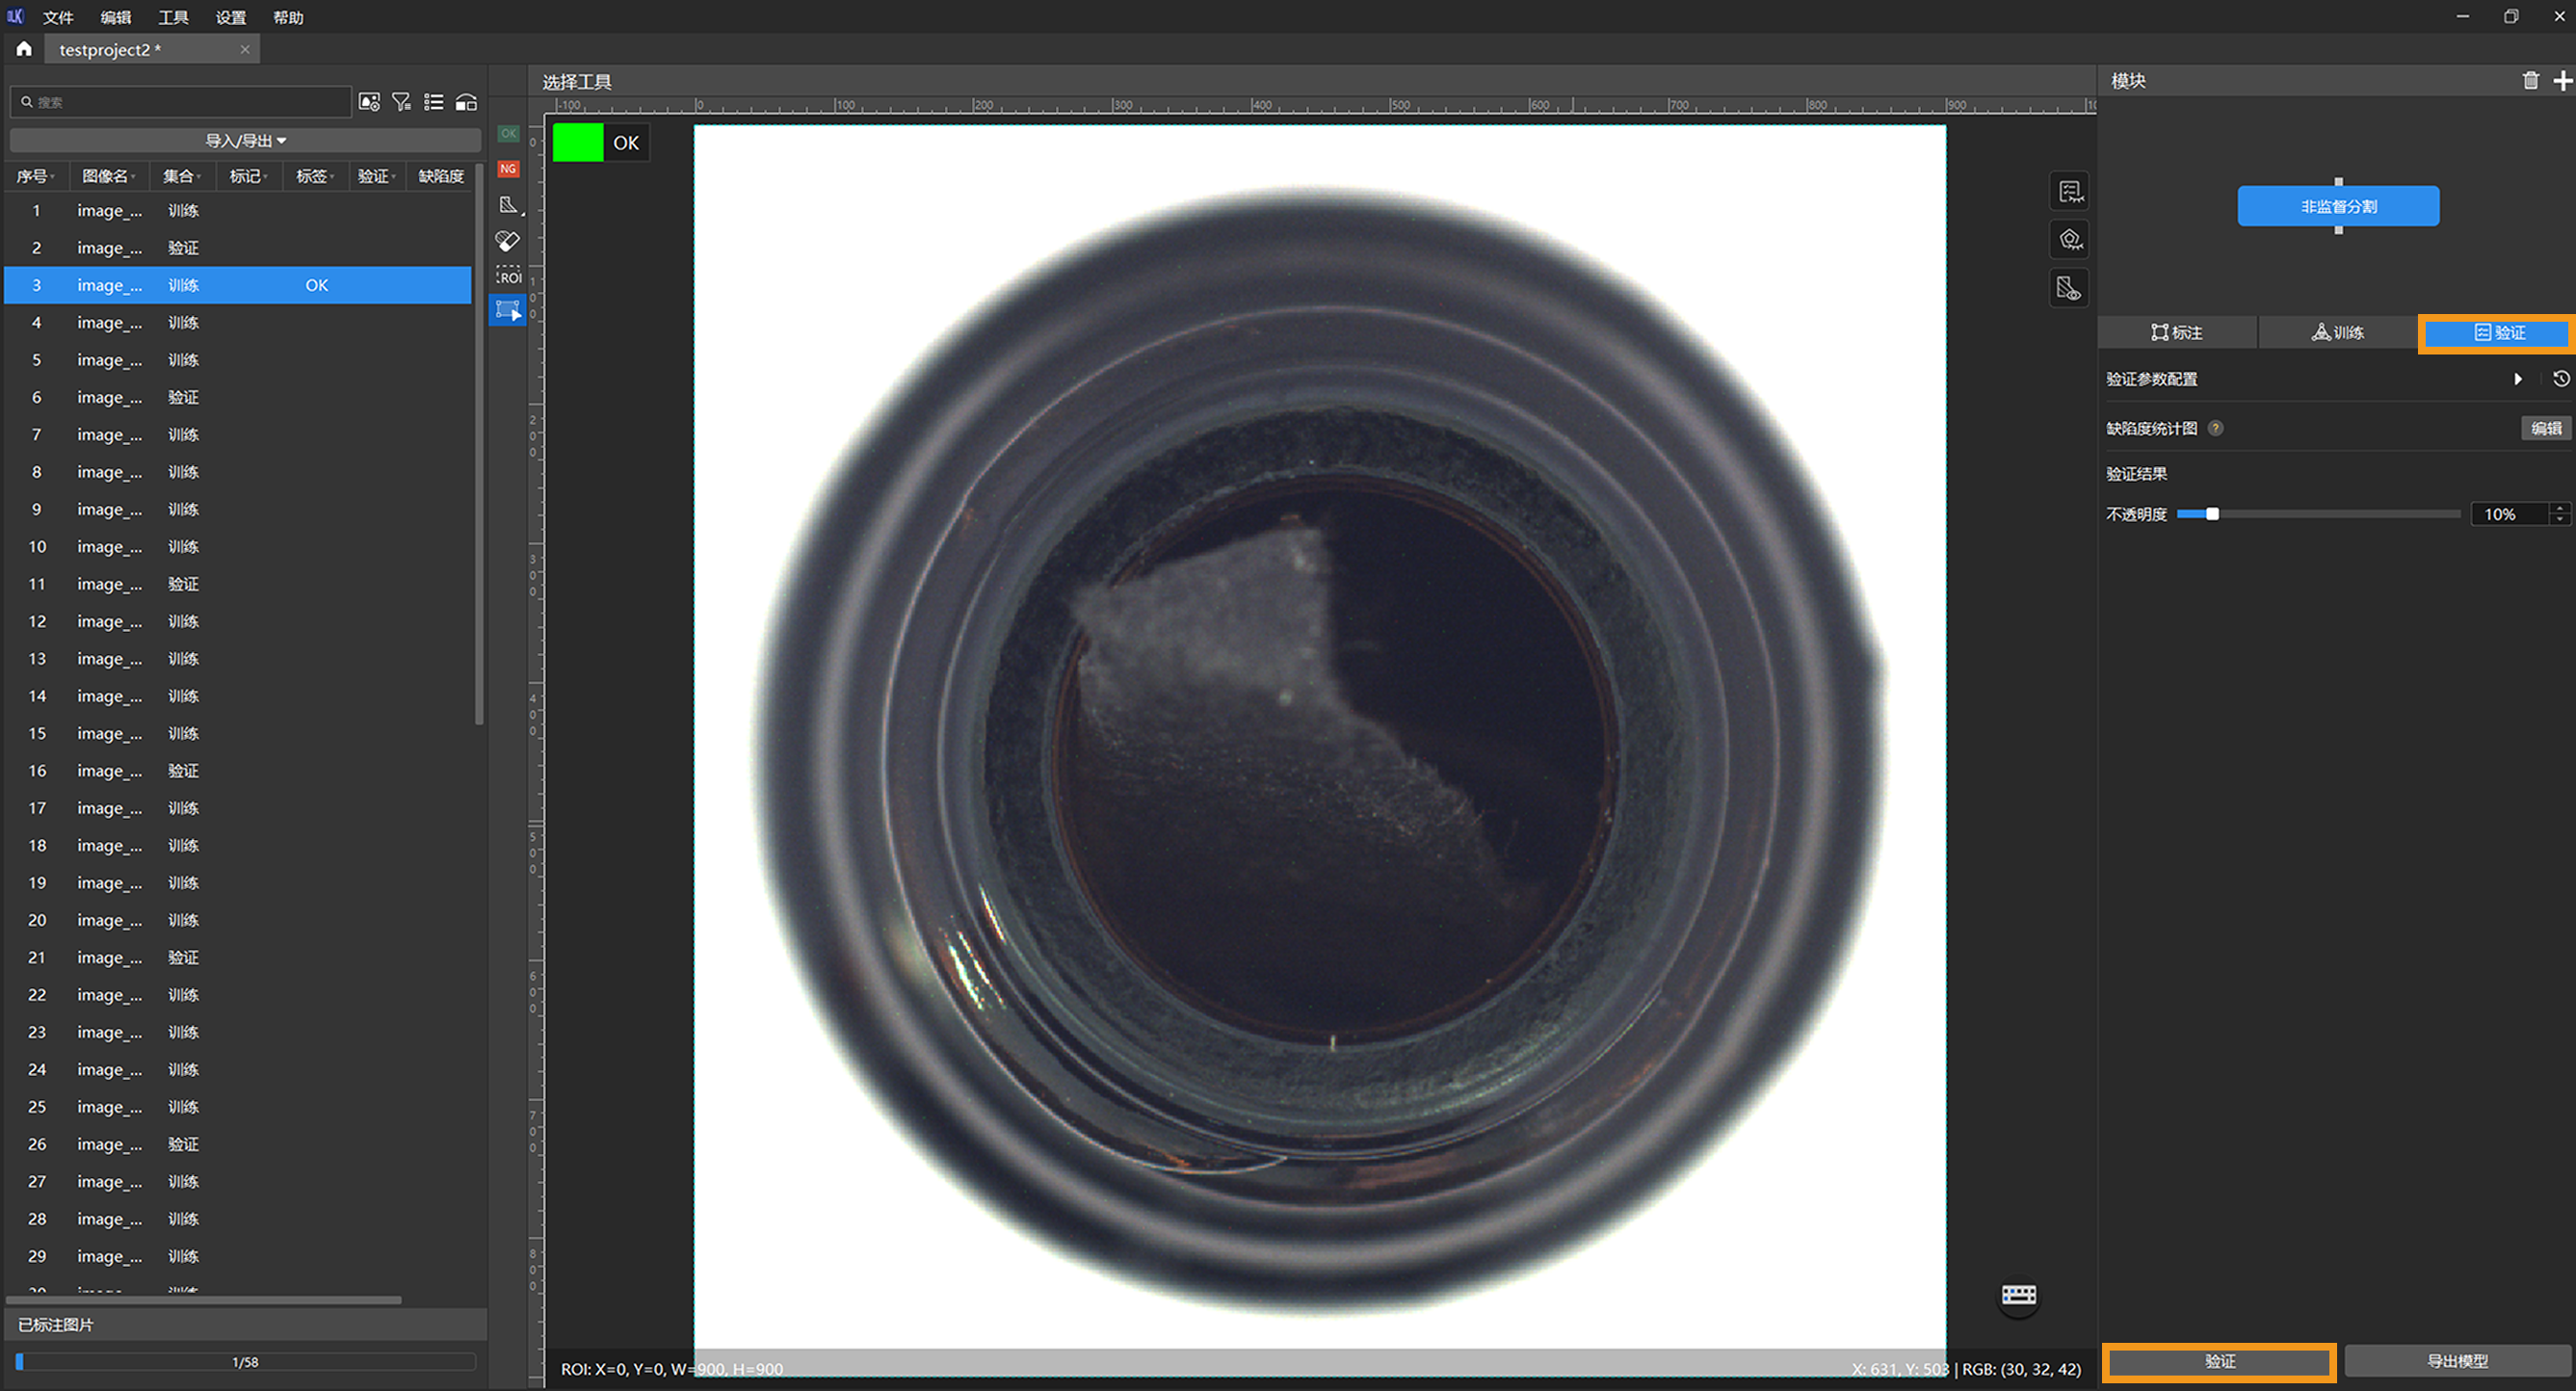Select image row 16 in the list
Viewport: 2576px width, 1391px height.
(238, 771)
